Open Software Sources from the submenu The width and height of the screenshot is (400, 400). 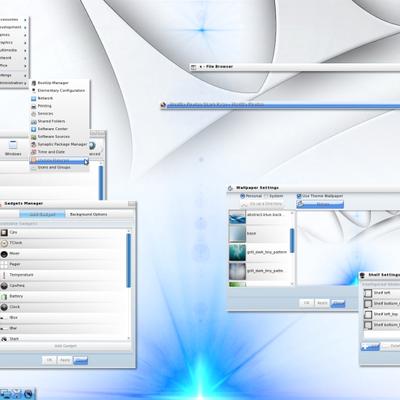[59, 136]
